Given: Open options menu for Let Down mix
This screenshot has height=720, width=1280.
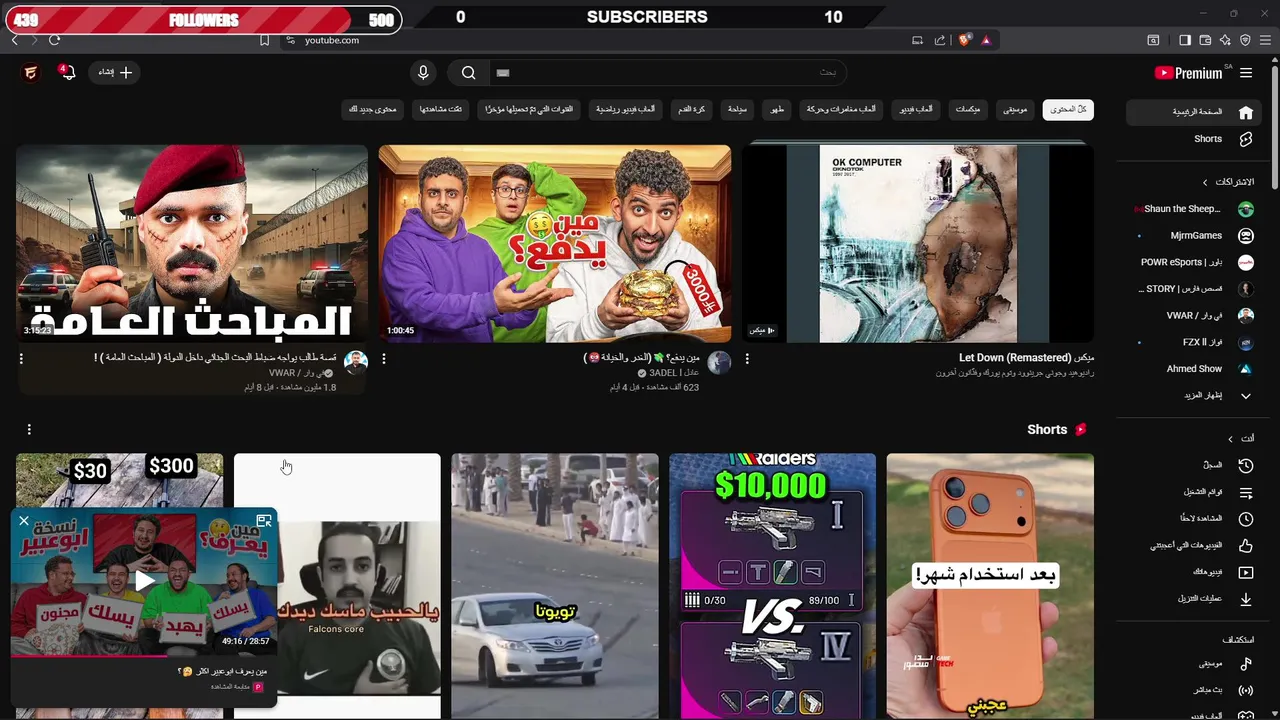Looking at the screenshot, I should tap(747, 358).
